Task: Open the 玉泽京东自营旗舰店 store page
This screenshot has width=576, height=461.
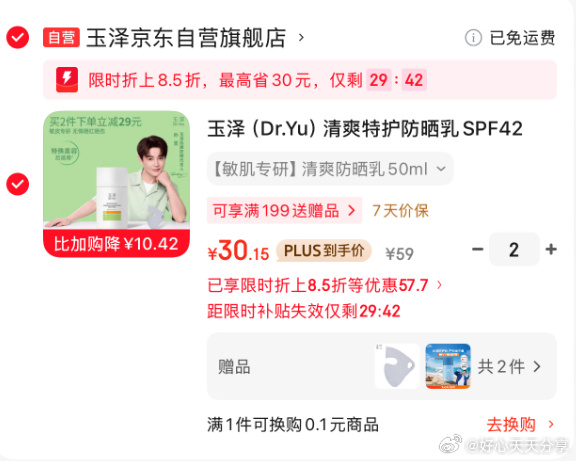Action: (195, 37)
